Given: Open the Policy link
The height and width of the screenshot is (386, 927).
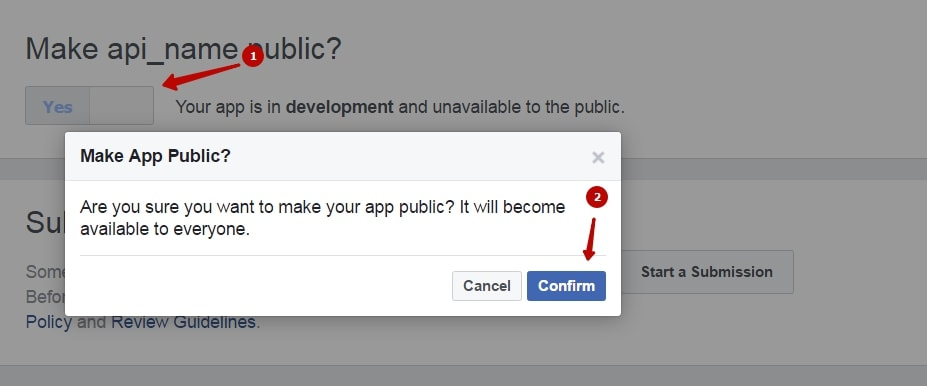Looking at the screenshot, I should [48, 322].
